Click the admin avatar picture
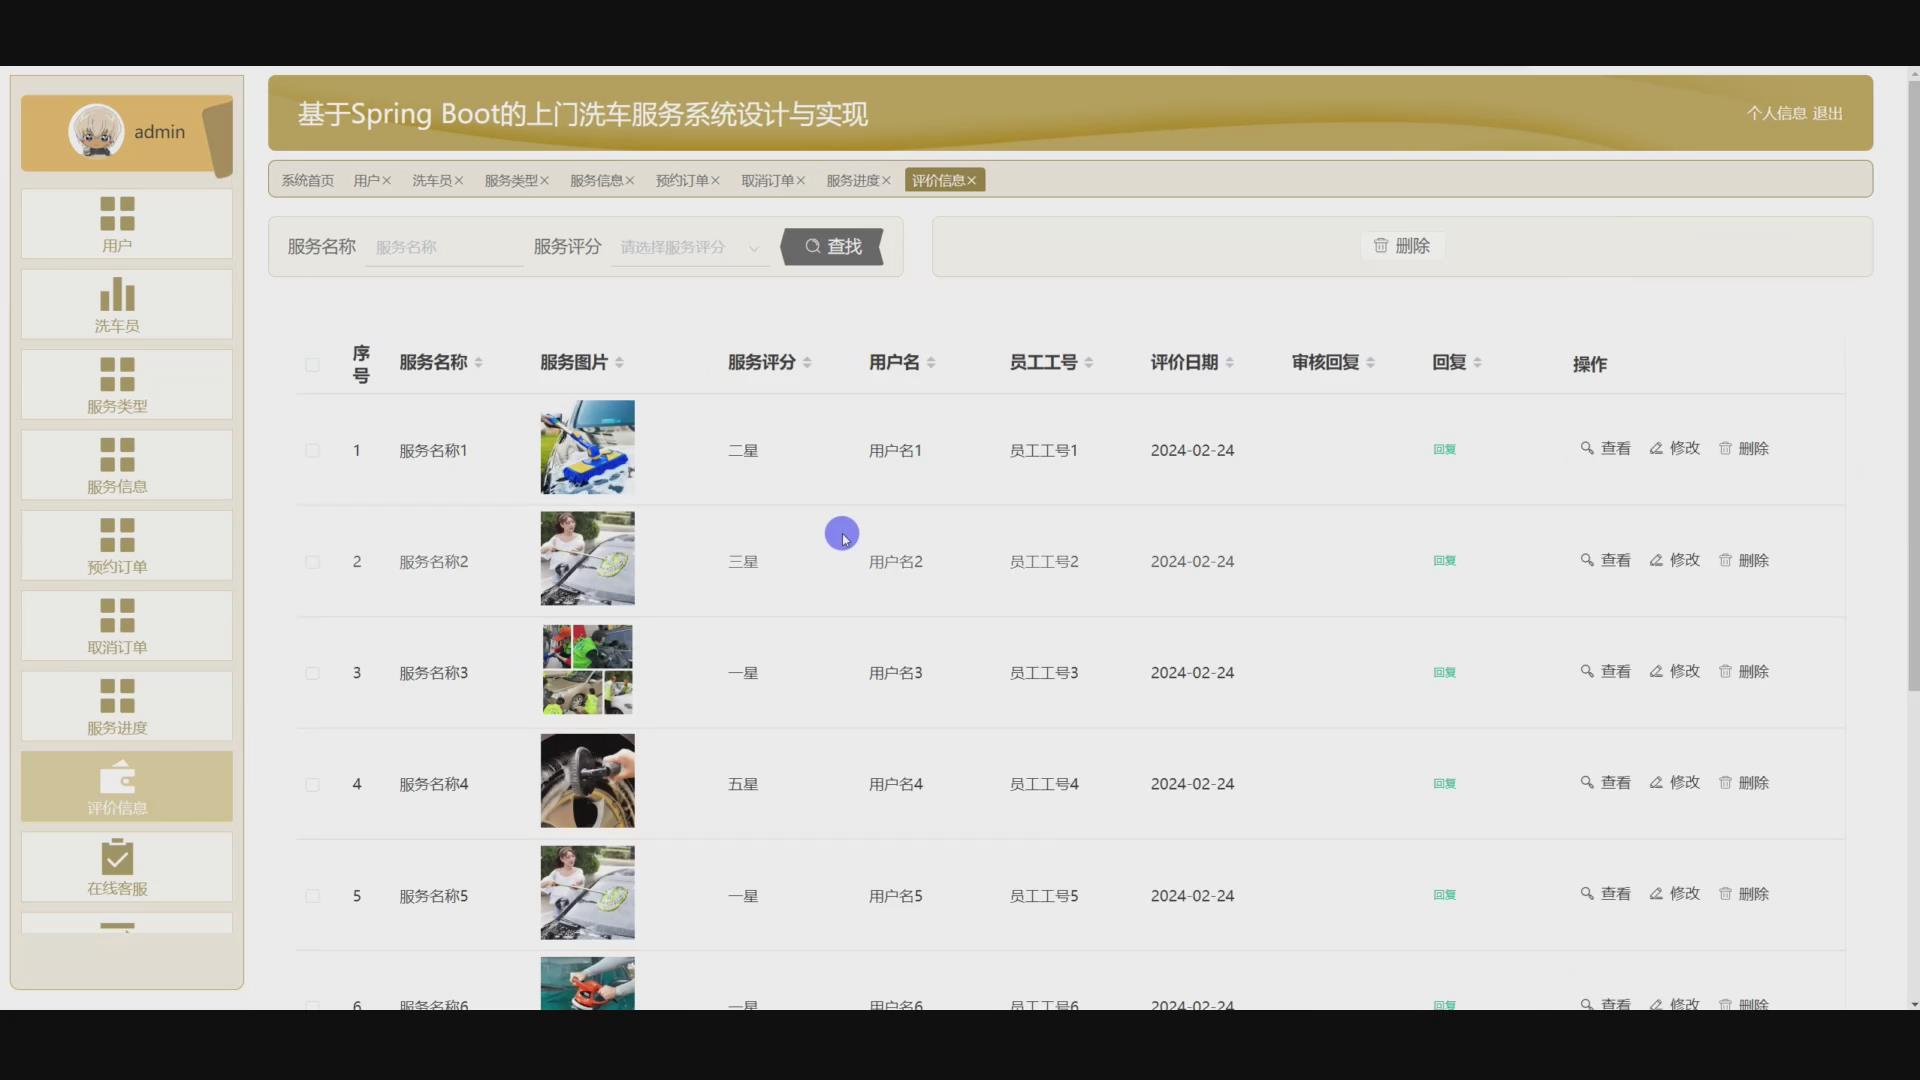This screenshot has width=1920, height=1080. tap(96, 131)
